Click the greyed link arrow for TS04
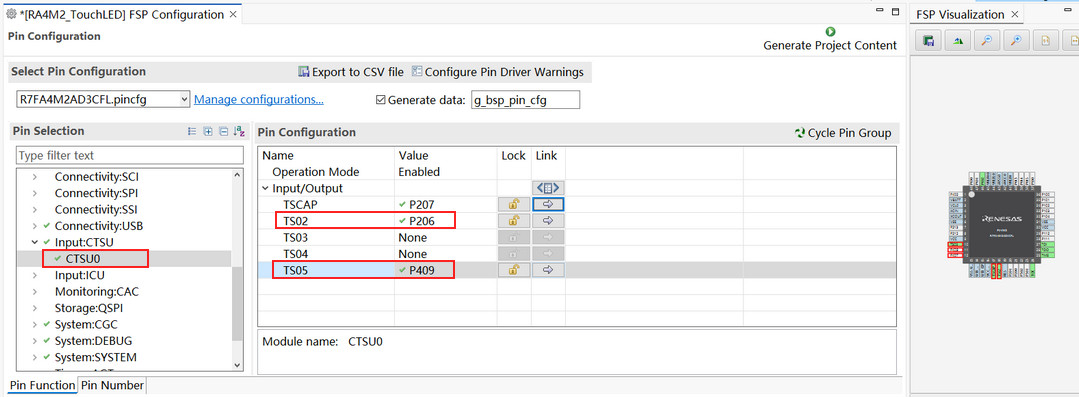The image size is (1079, 397). (x=548, y=254)
